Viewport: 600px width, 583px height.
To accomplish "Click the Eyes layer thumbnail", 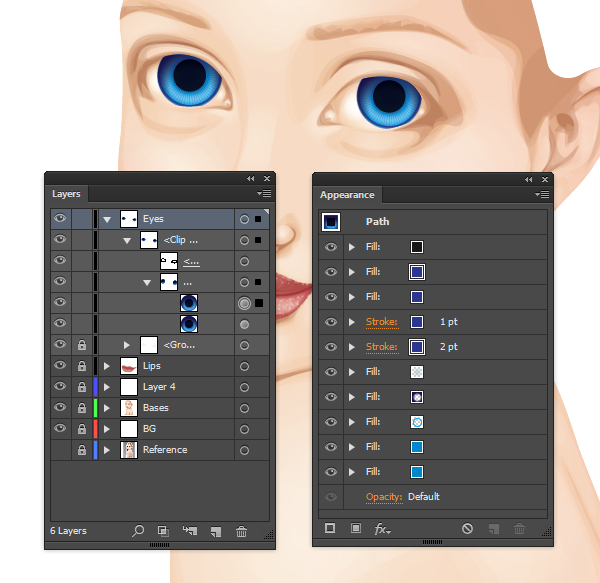I will point(129,219).
